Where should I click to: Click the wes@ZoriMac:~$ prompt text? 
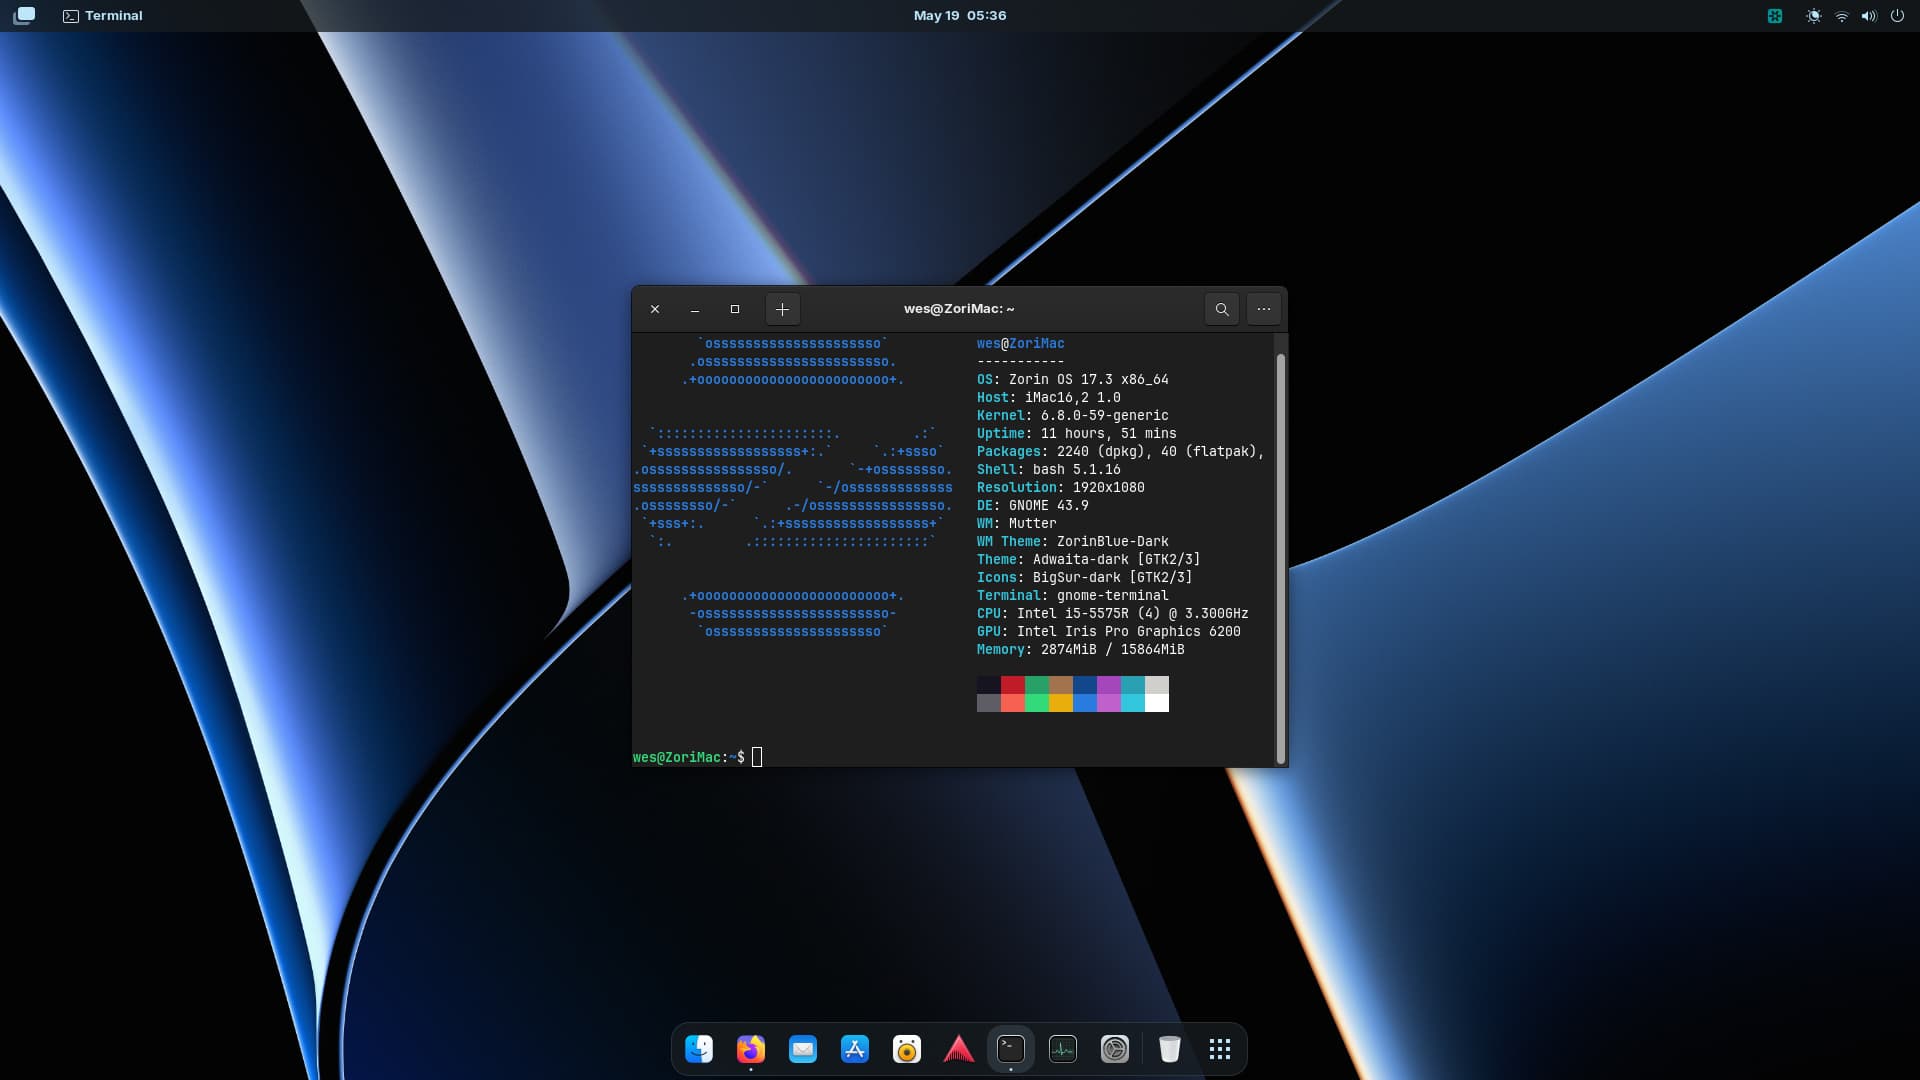click(x=689, y=757)
